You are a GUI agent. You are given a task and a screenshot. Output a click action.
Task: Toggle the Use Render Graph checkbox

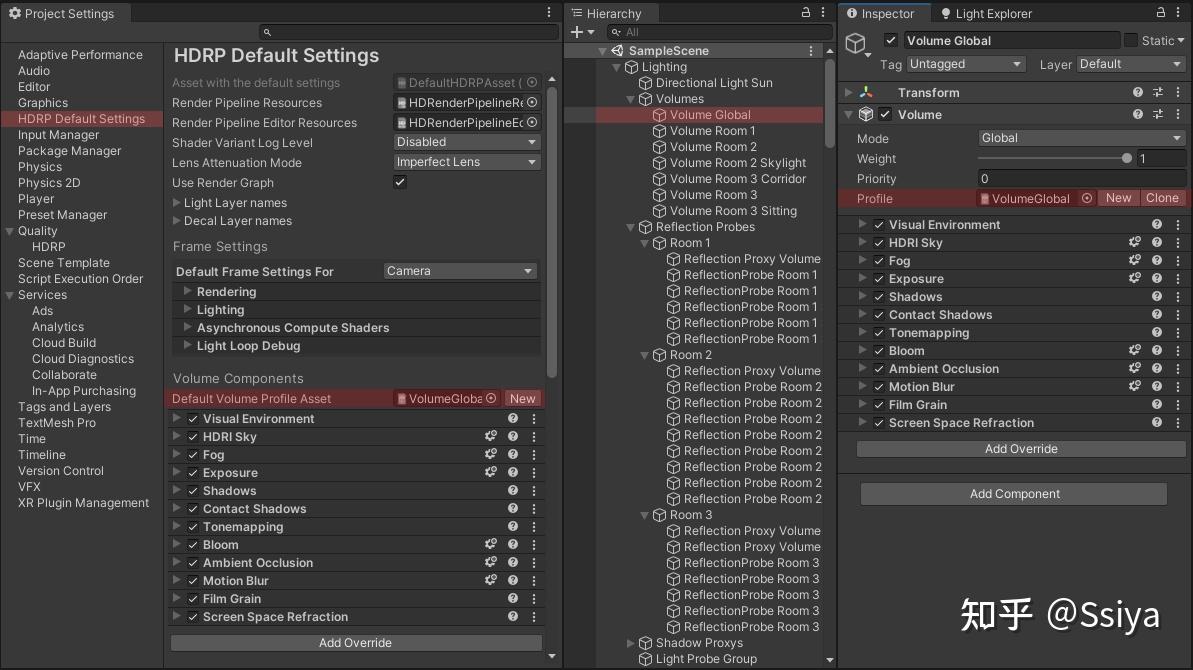[400, 183]
